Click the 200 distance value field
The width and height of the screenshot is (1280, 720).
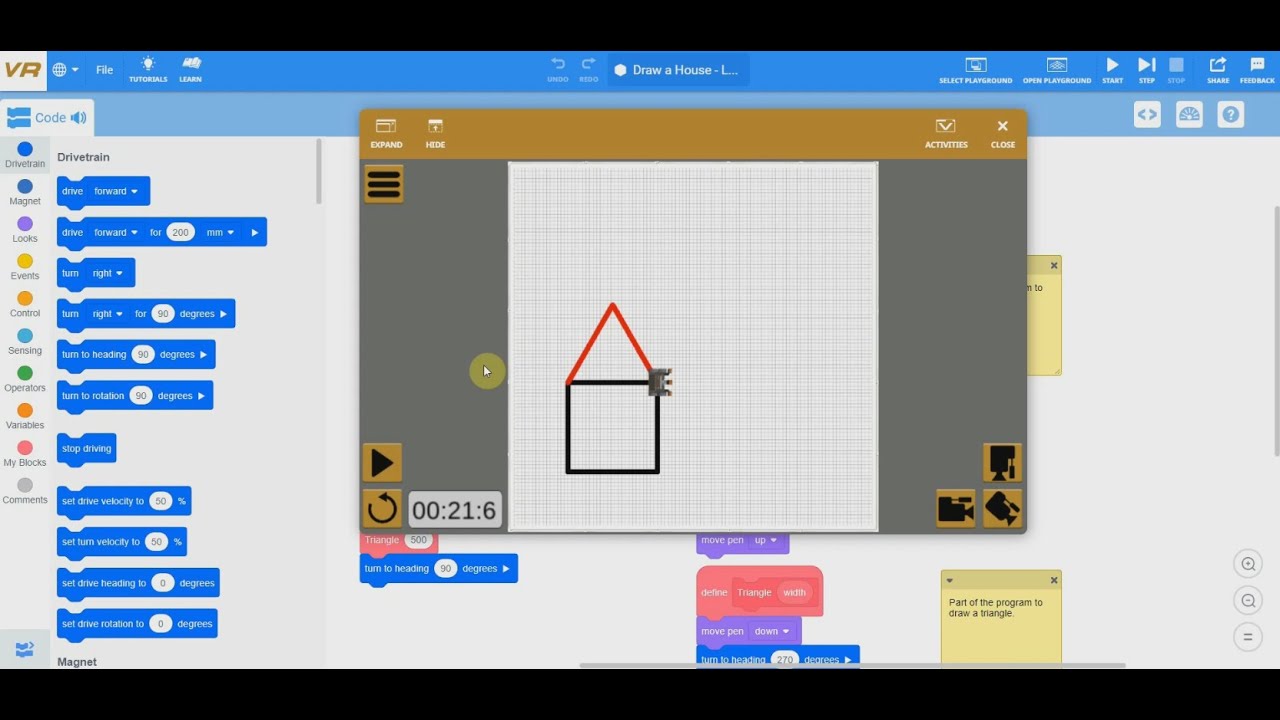tap(180, 232)
